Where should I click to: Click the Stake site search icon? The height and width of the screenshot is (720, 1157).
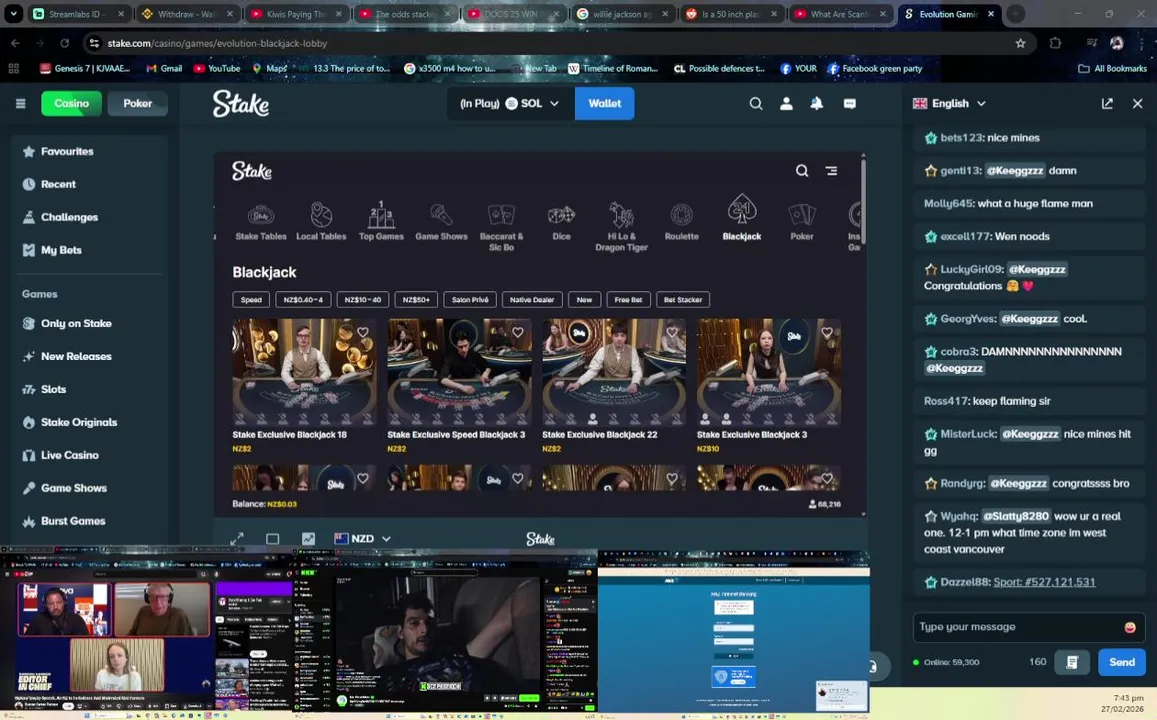[x=756, y=104]
